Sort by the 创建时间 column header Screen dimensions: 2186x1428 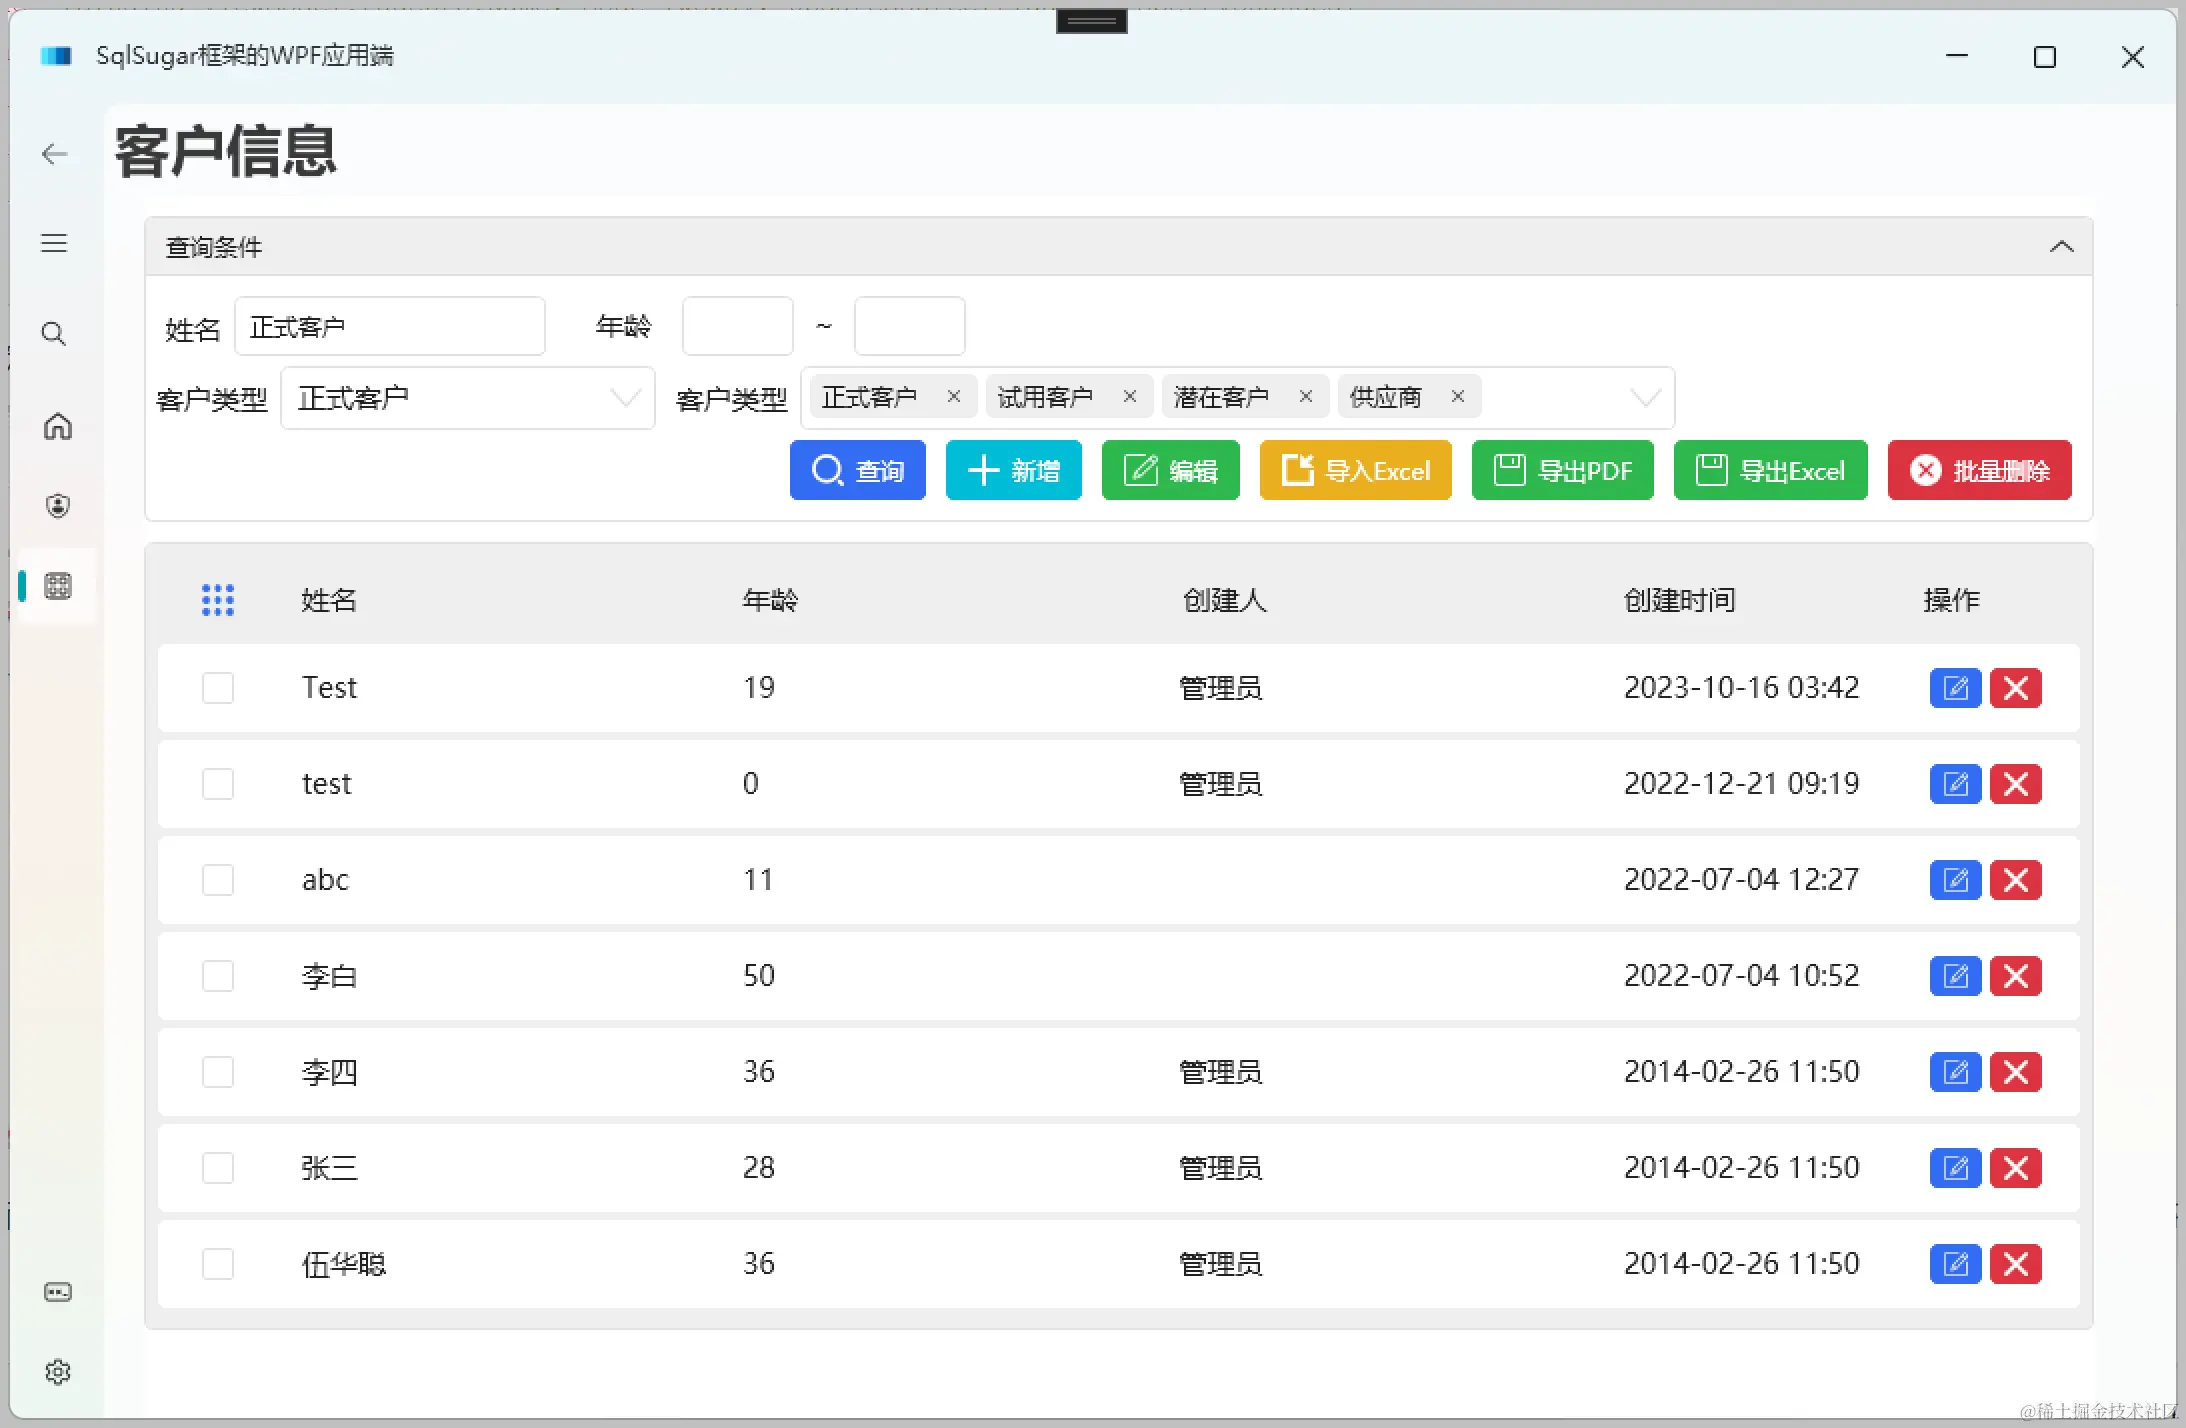(x=1680, y=600)
